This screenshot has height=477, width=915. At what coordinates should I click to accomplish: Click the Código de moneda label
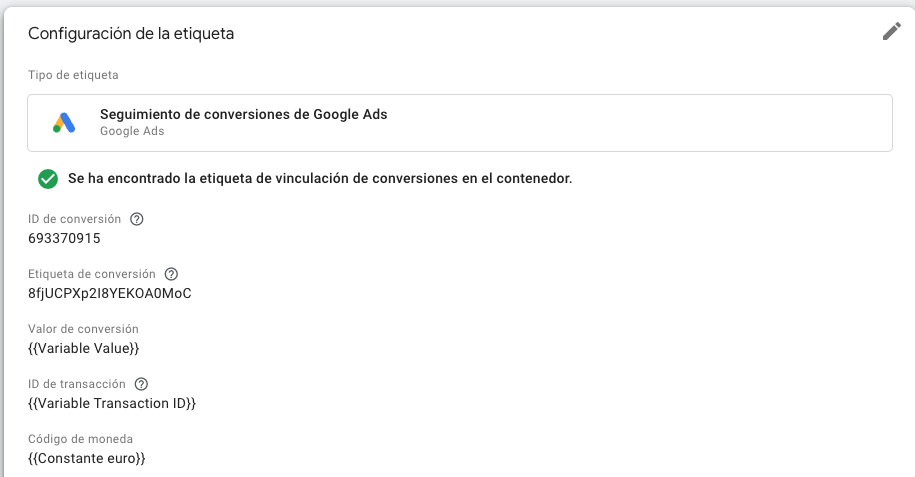[81, 438]
